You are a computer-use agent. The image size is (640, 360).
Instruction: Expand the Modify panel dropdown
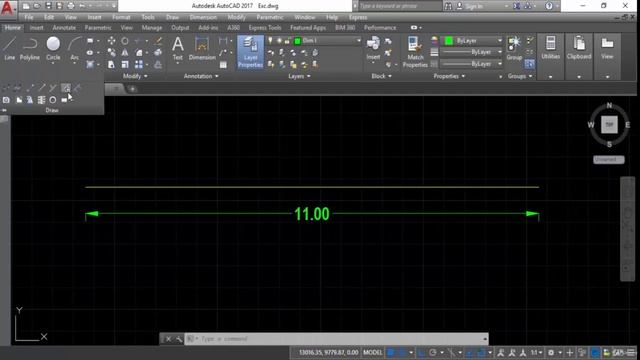click(135, 76)
